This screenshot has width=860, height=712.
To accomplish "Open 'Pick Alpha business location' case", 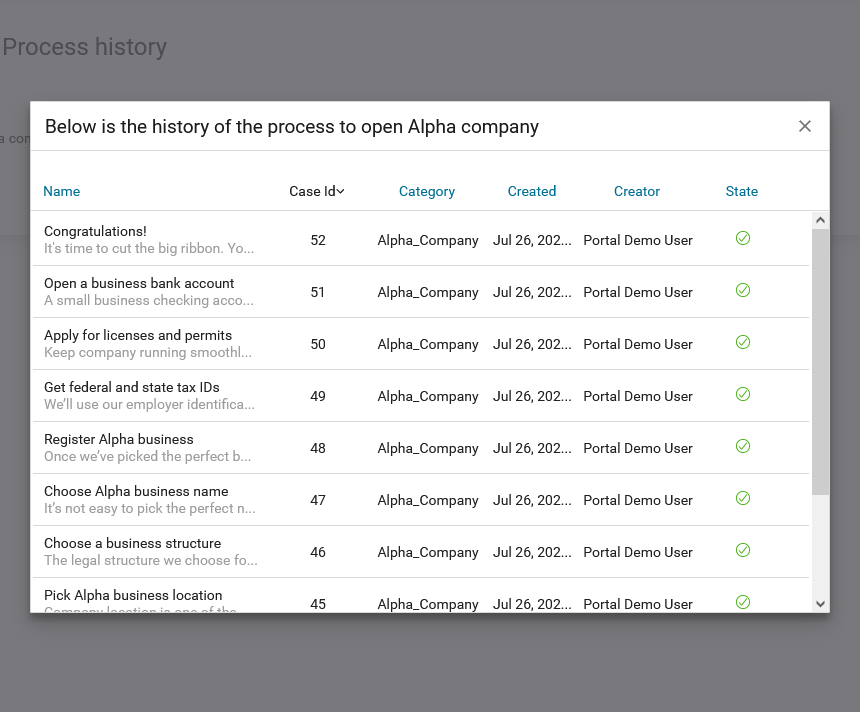I will tap(133, 595).
